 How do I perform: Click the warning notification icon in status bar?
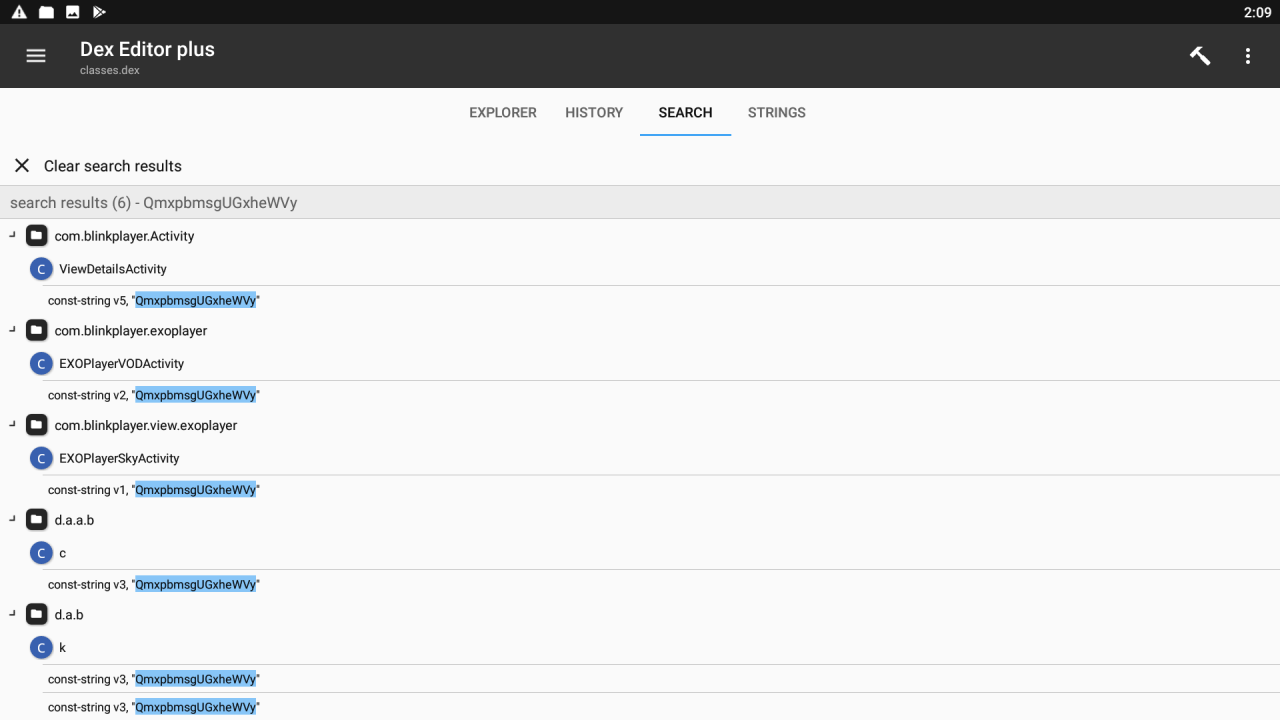click(x=19, y=12)
